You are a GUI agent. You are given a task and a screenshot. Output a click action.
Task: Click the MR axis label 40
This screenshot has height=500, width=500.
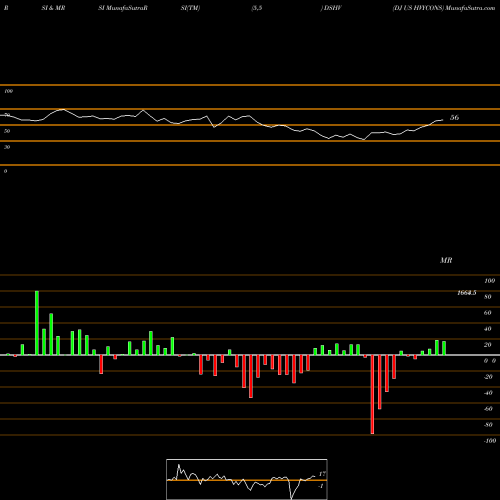point(488,329)
